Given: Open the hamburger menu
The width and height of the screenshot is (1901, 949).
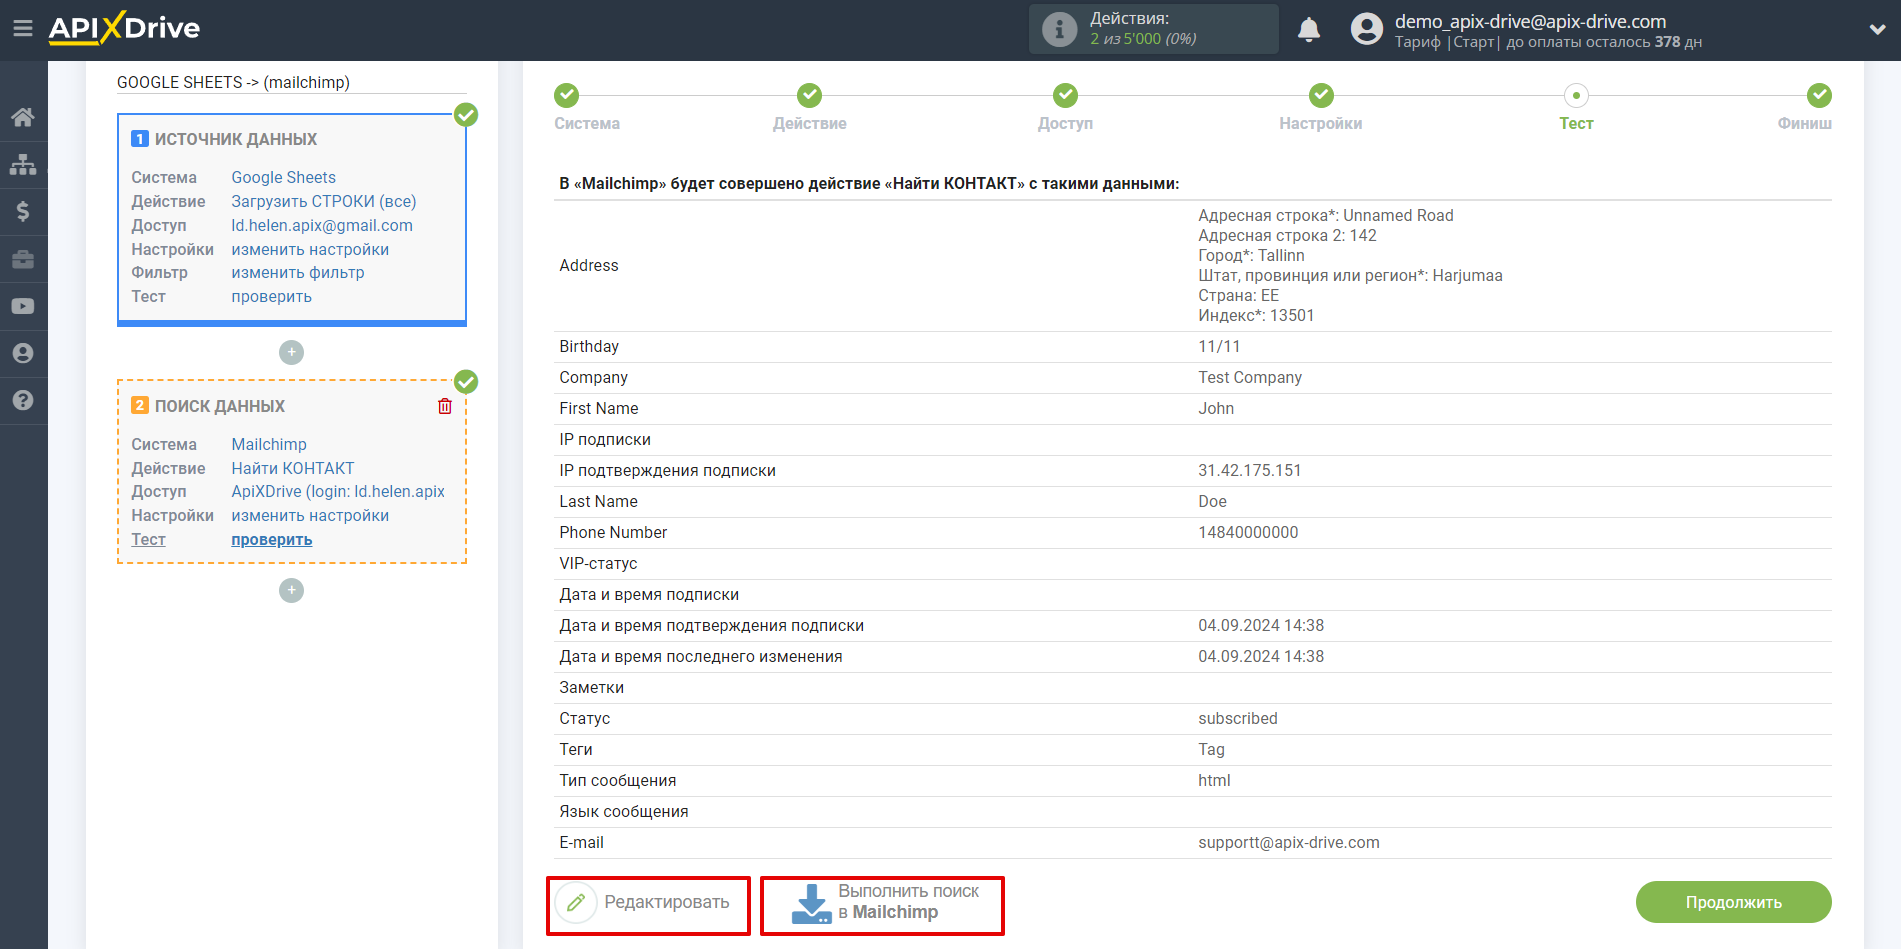Looking at the screenshot, I should click(x=22, y=29).
